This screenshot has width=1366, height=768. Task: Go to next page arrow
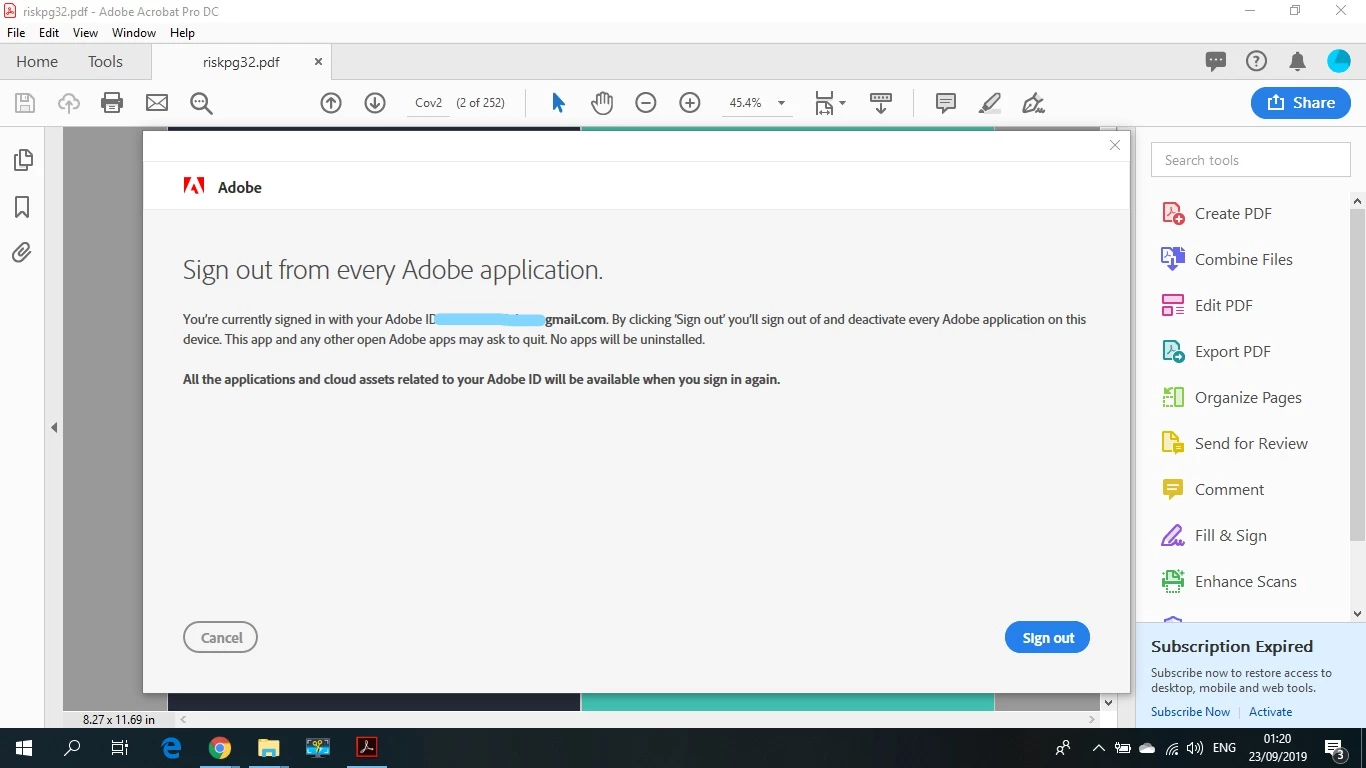(x=375, y=103)
